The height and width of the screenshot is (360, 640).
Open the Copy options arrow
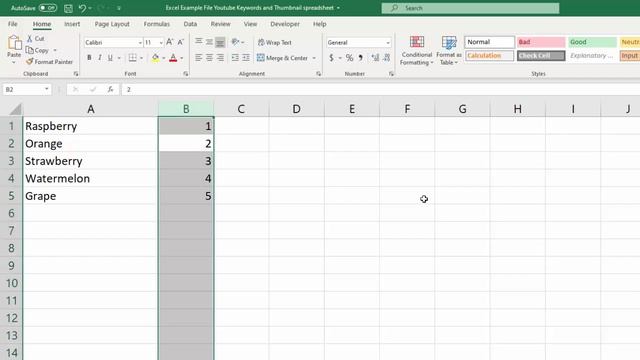[55, 50]
